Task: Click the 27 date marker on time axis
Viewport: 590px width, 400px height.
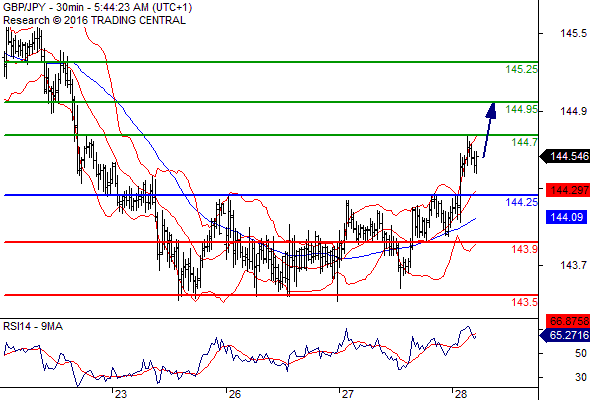Action: [x=348, y=394]
